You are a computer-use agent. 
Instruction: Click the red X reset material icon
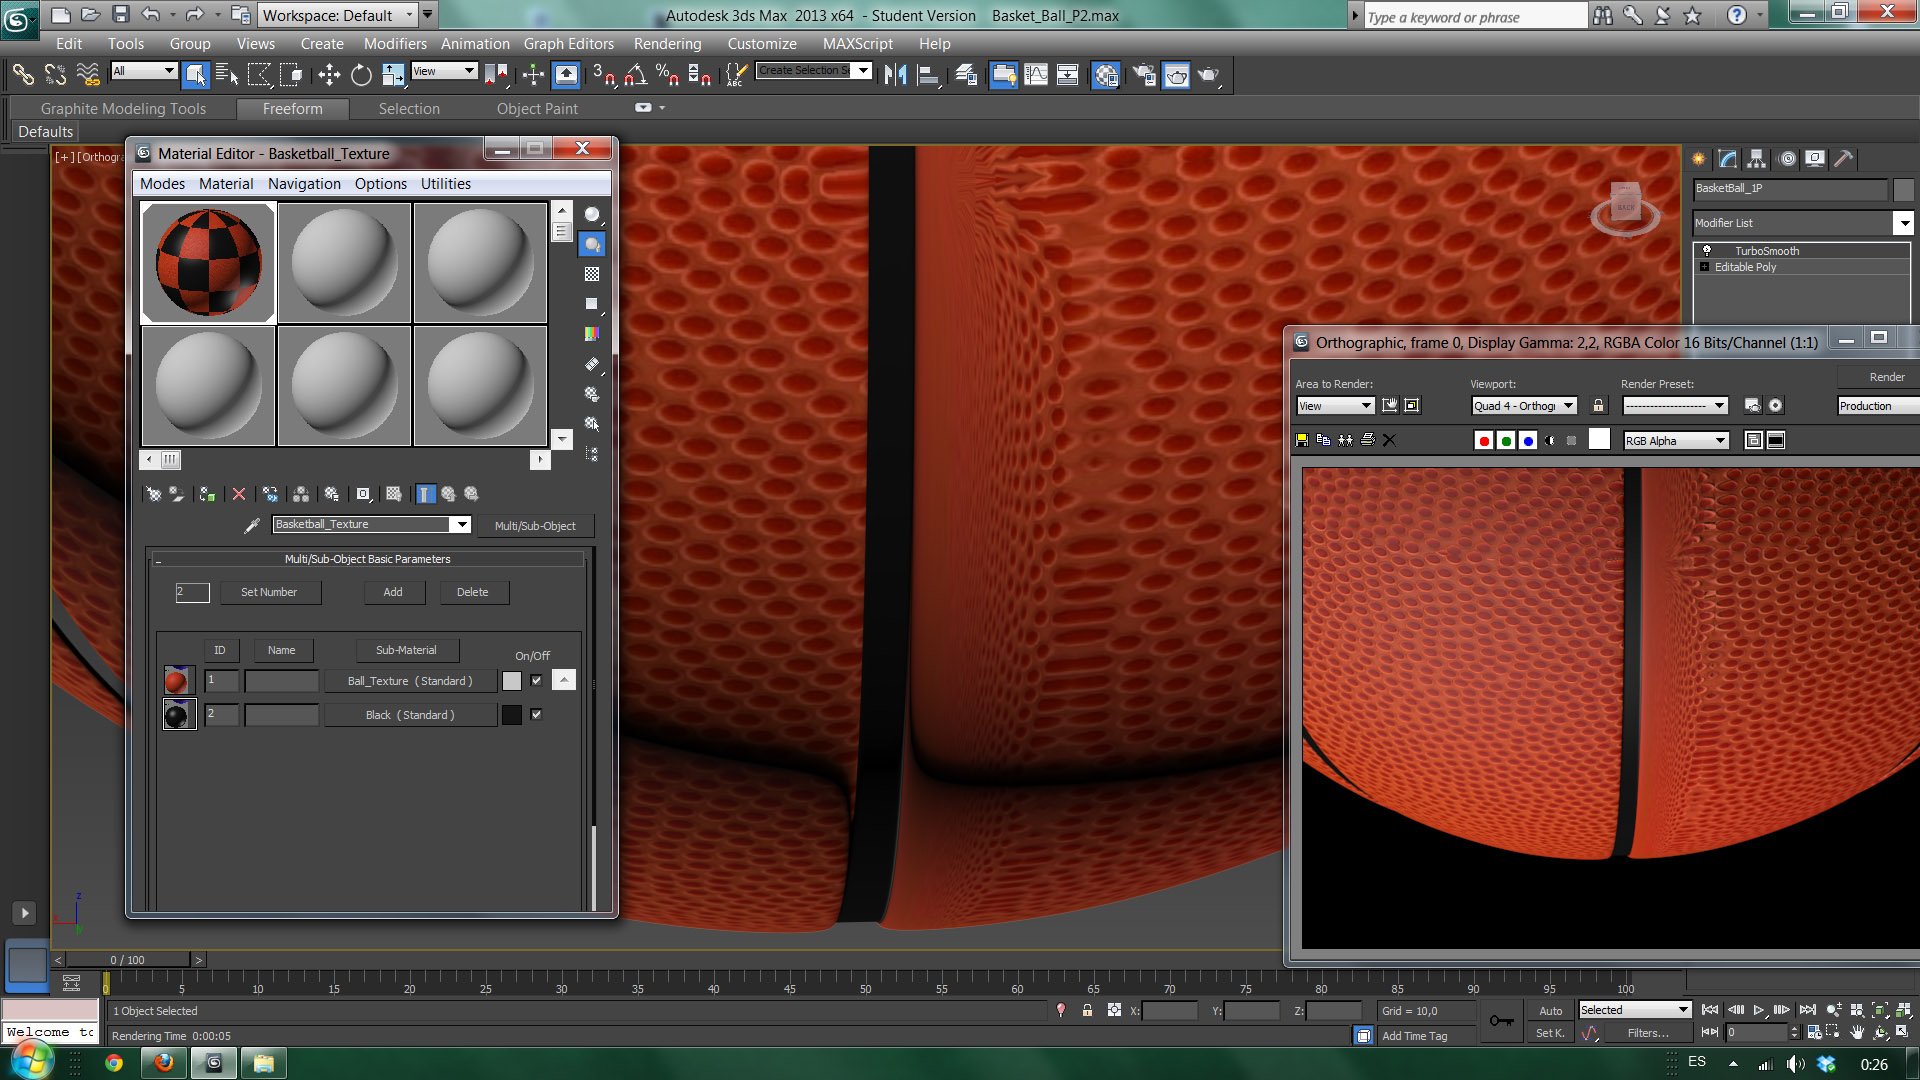tap(239, 494)
